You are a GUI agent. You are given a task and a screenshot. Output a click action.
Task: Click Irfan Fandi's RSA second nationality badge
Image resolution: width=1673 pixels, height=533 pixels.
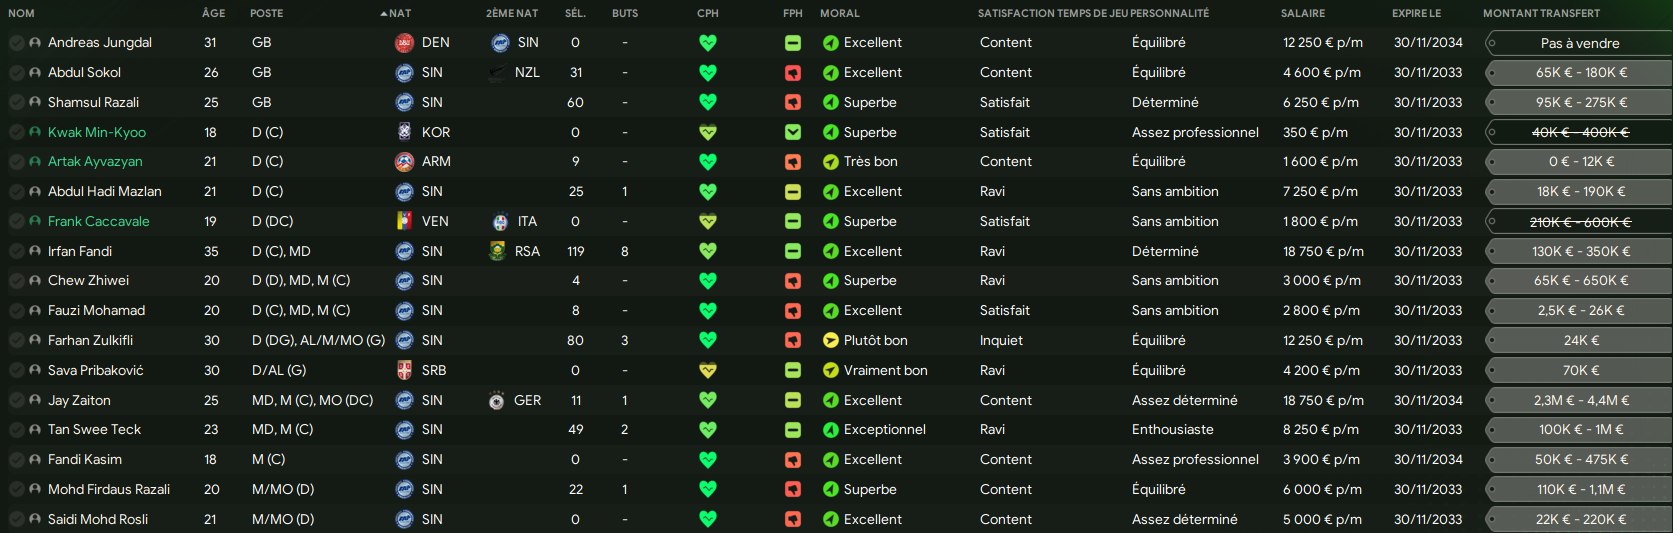pos(497,251)
